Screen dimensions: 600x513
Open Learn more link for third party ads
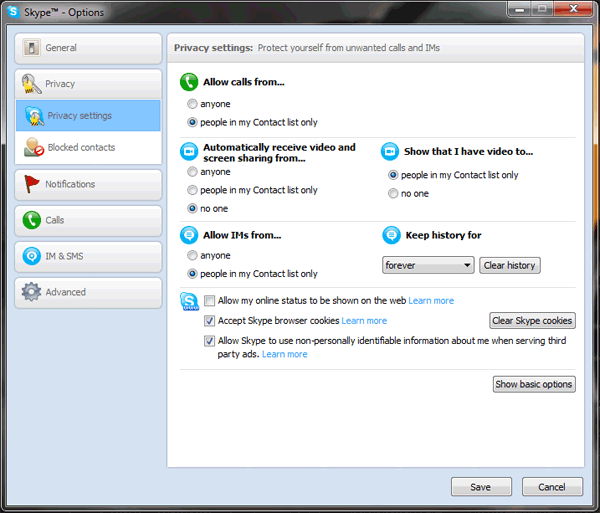pyautogui.click(x=285, y=355)
